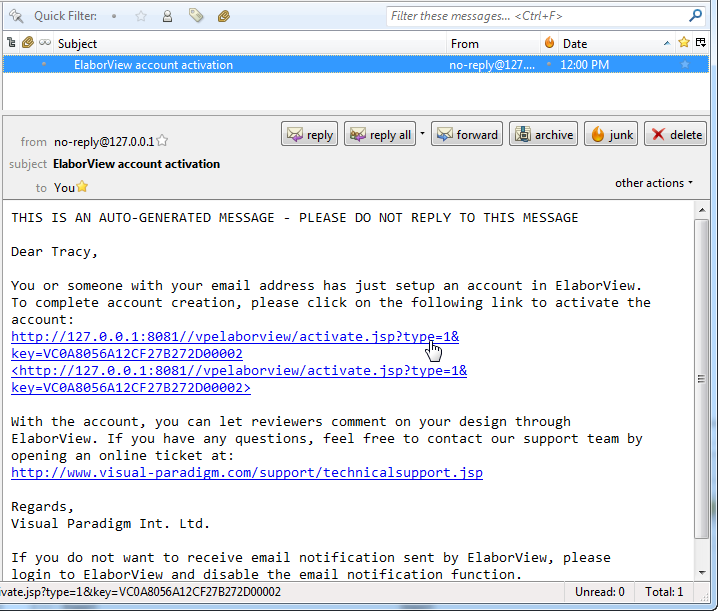Click the Unread: 0 status bar entry

pos(599,592)
